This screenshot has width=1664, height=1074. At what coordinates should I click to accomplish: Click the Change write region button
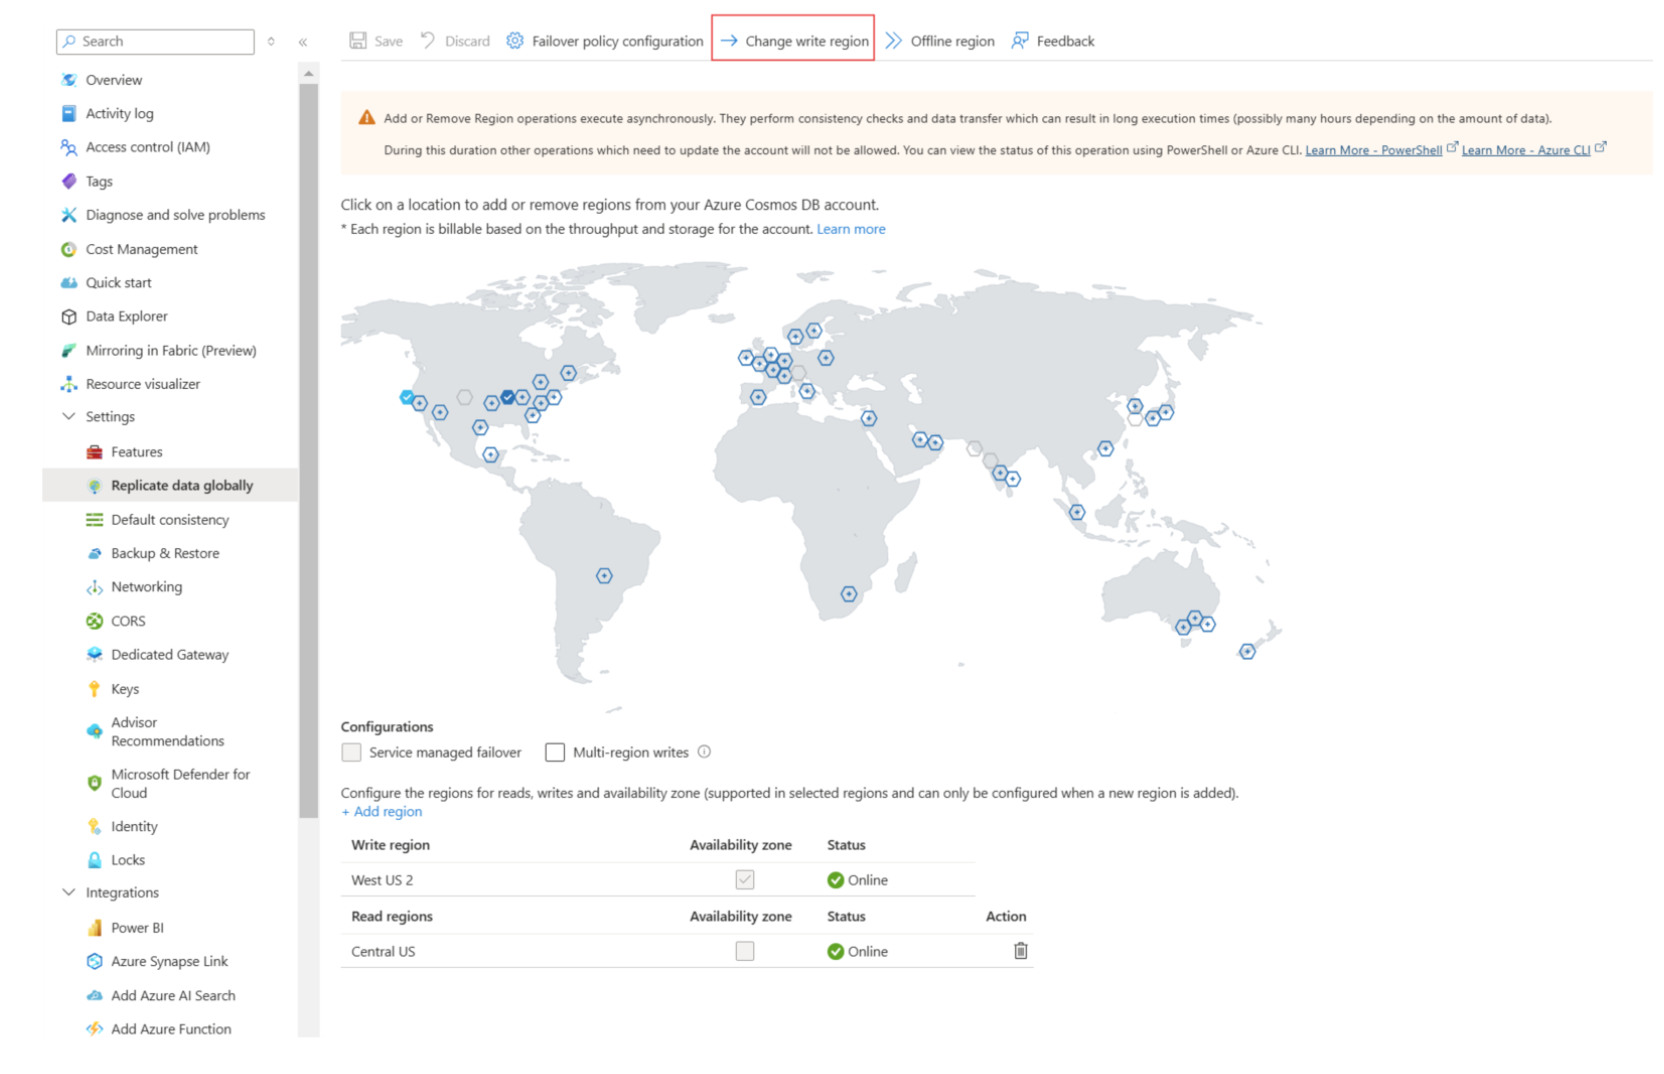794,41
